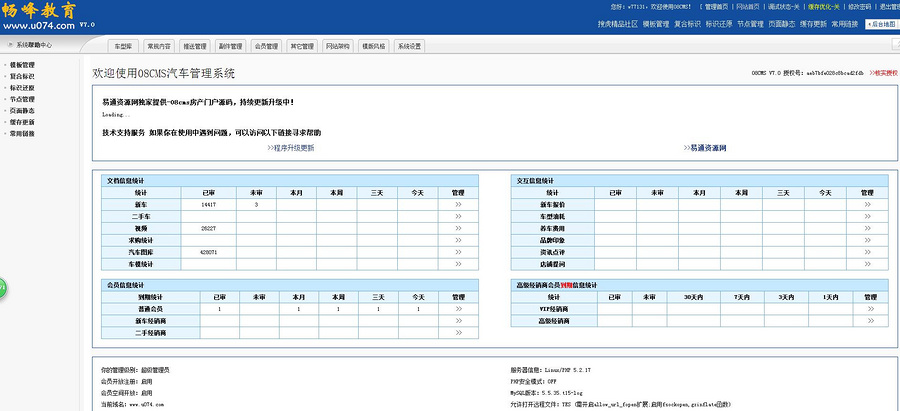Open manage arrows for 资讯点评 row
Viewport: 900px width, 411px height.
coord(867,252)
